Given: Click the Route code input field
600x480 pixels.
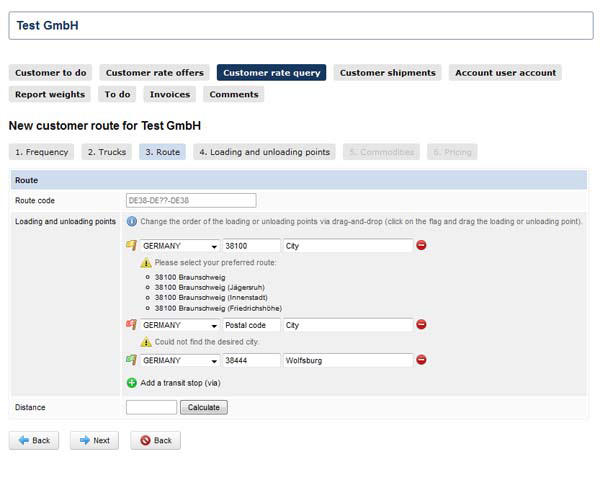Looking at the screenshot, I should [190, 200].
